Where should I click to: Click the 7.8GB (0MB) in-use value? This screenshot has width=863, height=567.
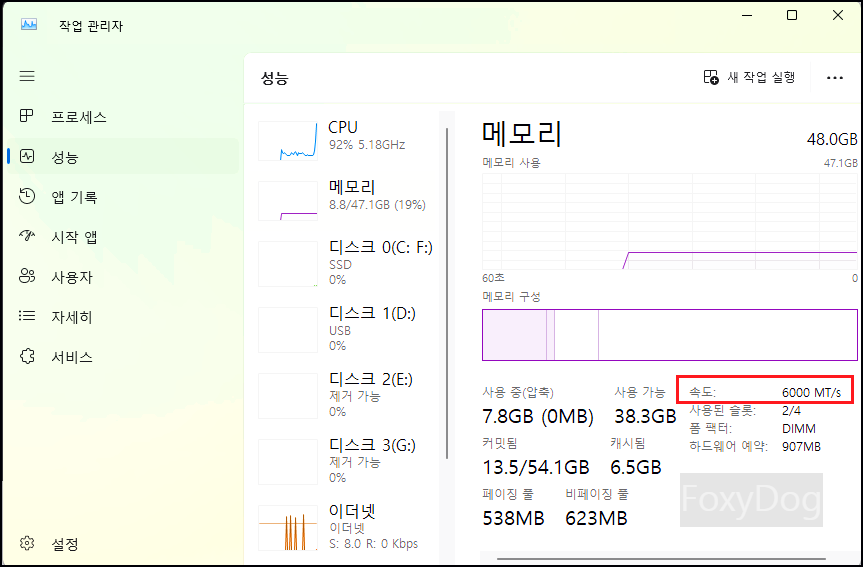click(538, 416)
